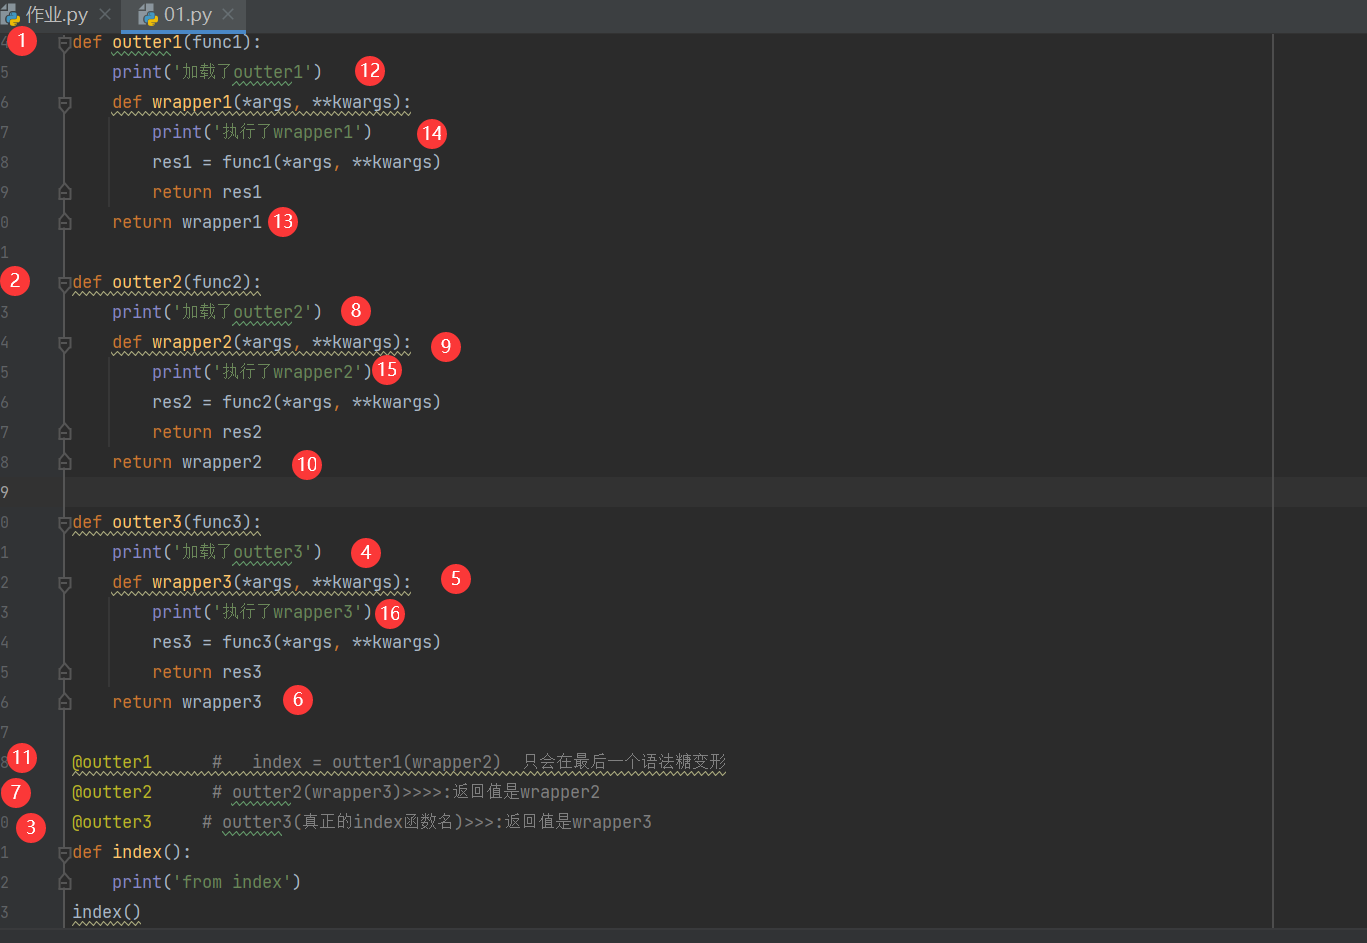This screenshot has width=1367, height=943.
Task: Collapse the wrapper2 function fold marker
Action: (x=65, y=343)
